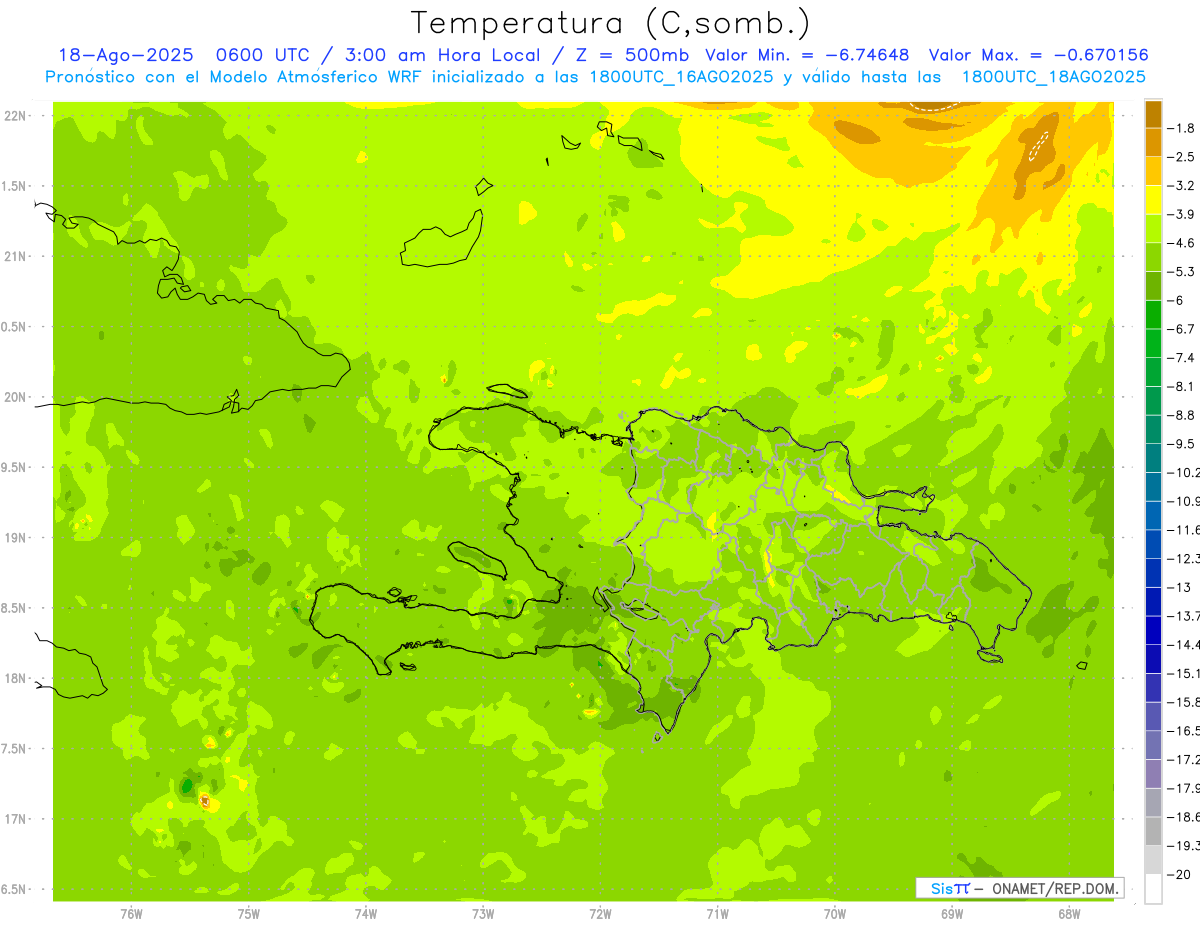Select the 'Z = 500mb' level text
The width and height of the screenshot is (1200, 927).
pos(632,55)
